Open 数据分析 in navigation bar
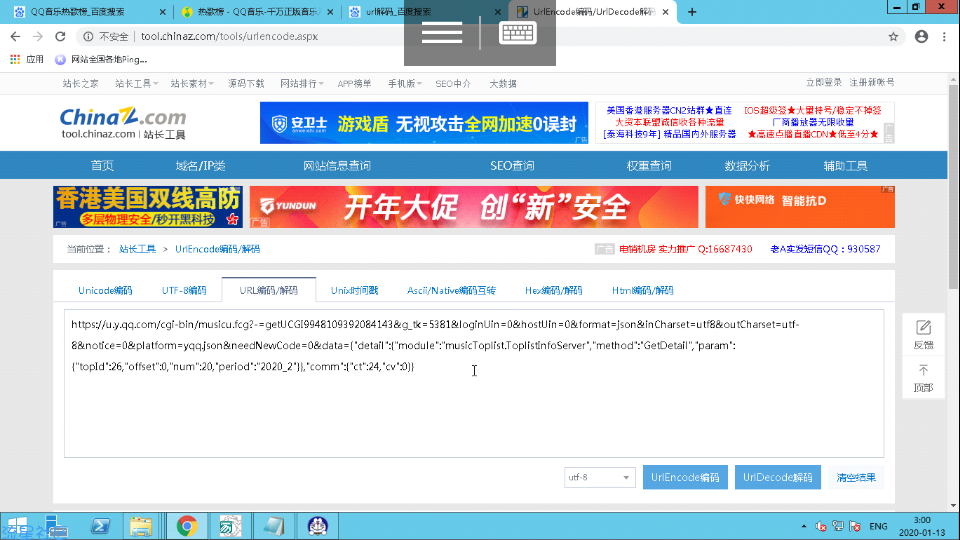The image size is (960, 540). pyautogui.click(x=747, y=165)
